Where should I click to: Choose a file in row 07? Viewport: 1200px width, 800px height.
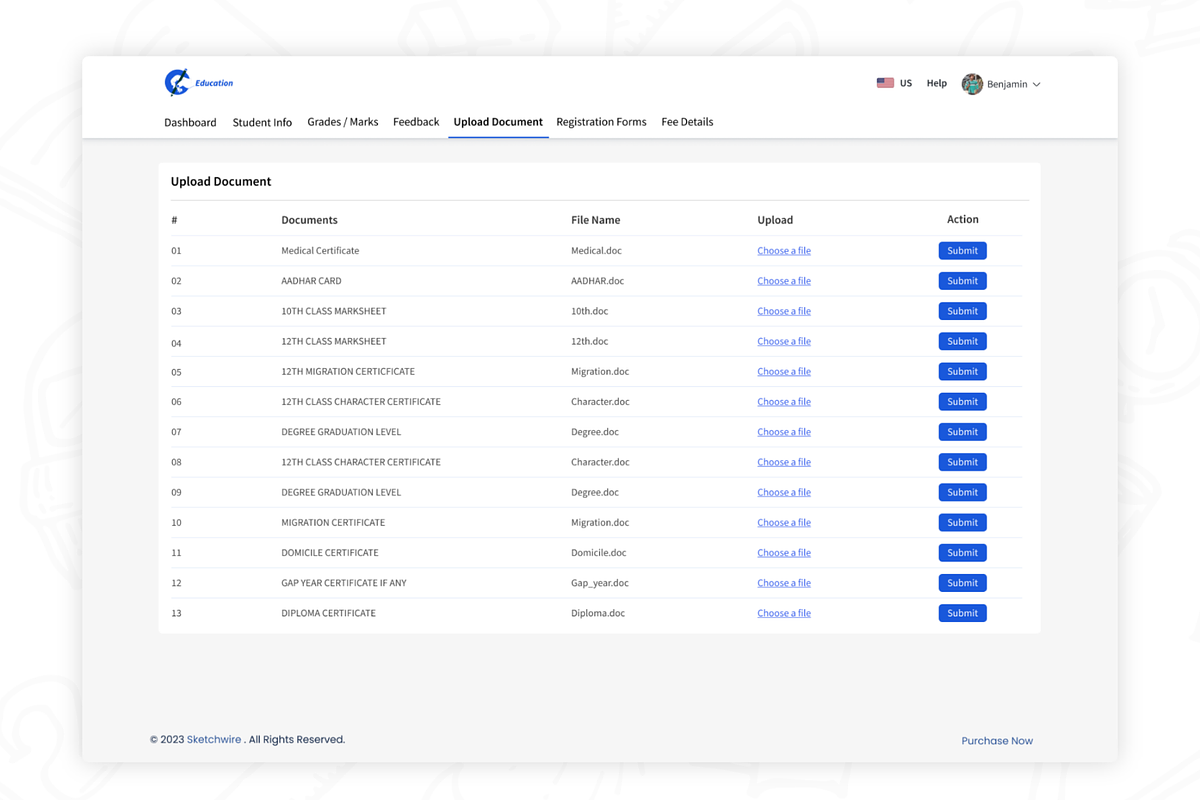(x=784, y=432)
